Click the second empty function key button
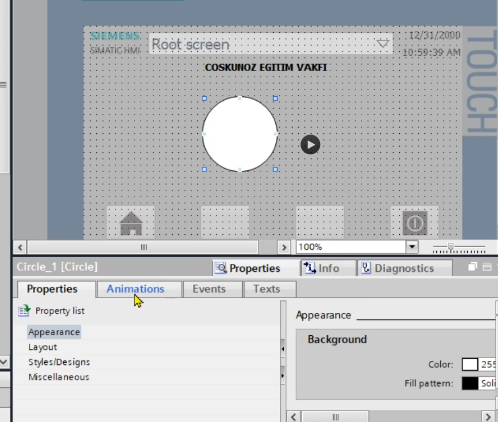Screen dimensions: 498x422 pos(225,223)
